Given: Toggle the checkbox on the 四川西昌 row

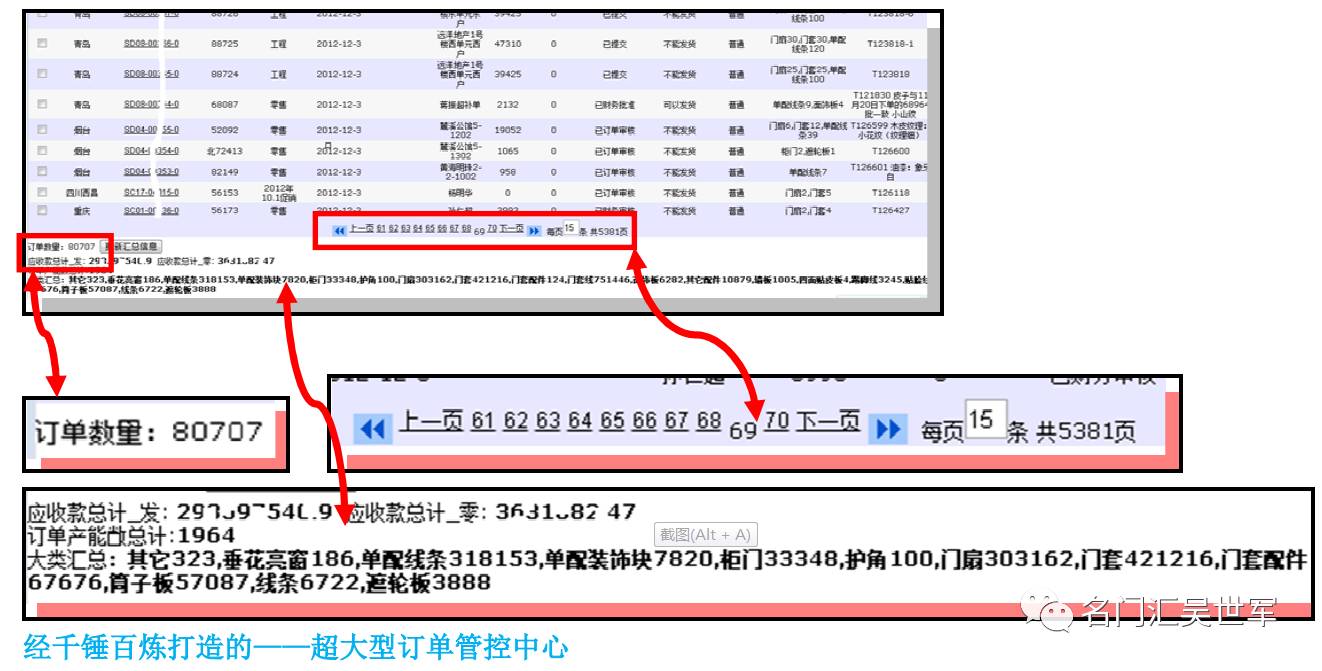Looking at the screenshot, I should click(42, 192).
